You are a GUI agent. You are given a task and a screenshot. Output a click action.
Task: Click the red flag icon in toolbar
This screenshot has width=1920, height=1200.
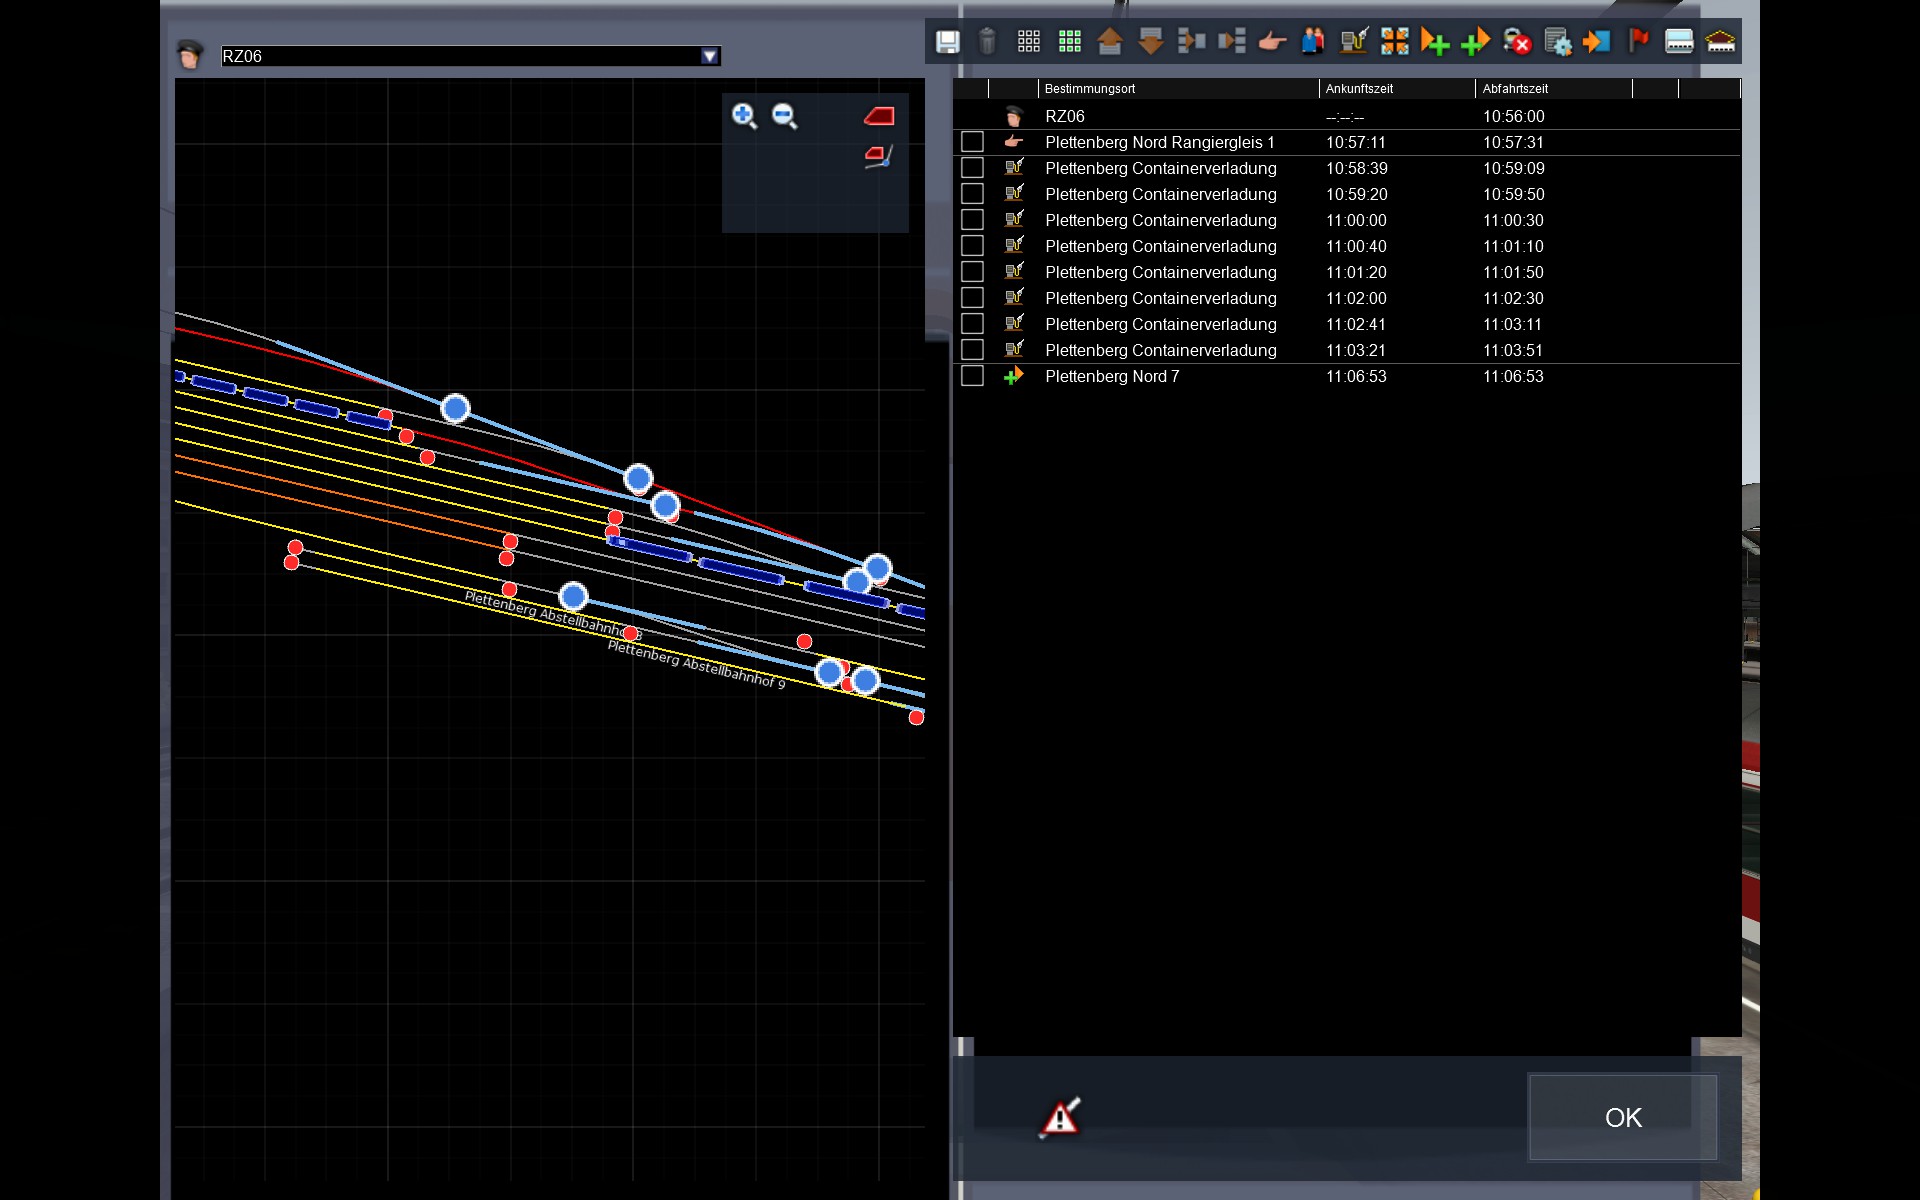coord(1638,41)
